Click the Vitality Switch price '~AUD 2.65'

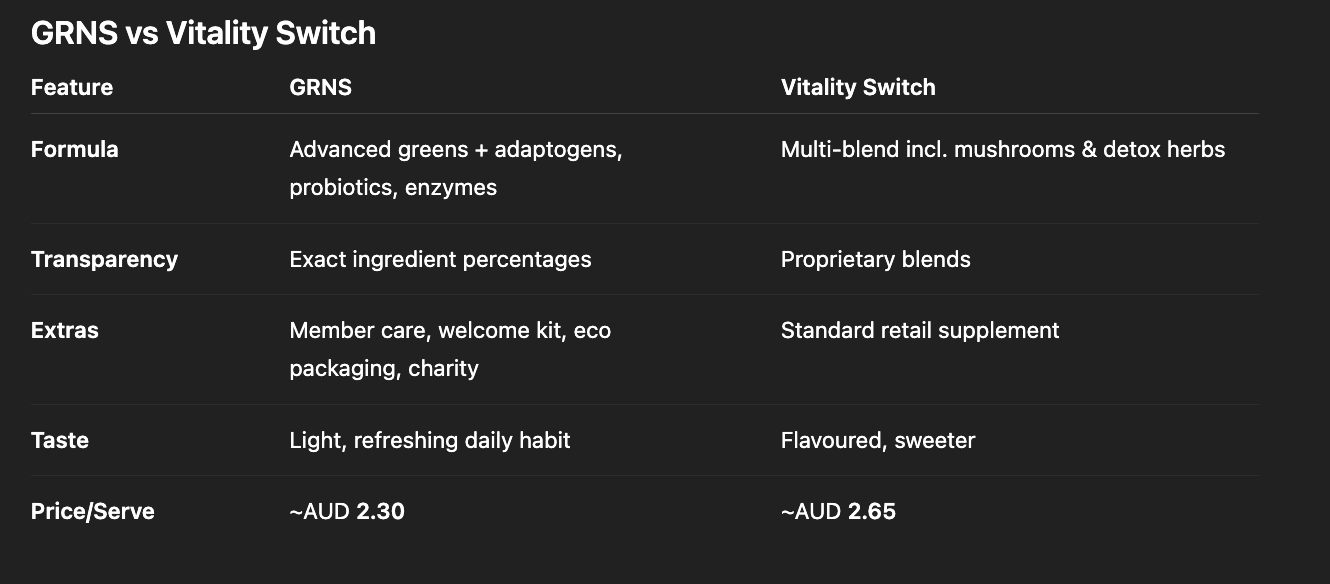click(x=838, y=512)
